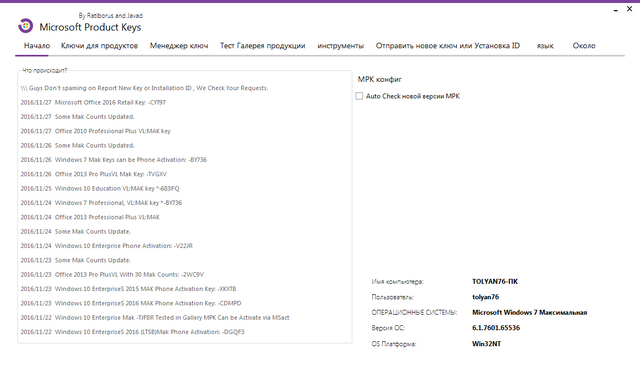Viewport: 640px width, 374px height.
Task: Select the Windows 10 Enterprise Mak -TJF8R entry
Action: [155, 317]
